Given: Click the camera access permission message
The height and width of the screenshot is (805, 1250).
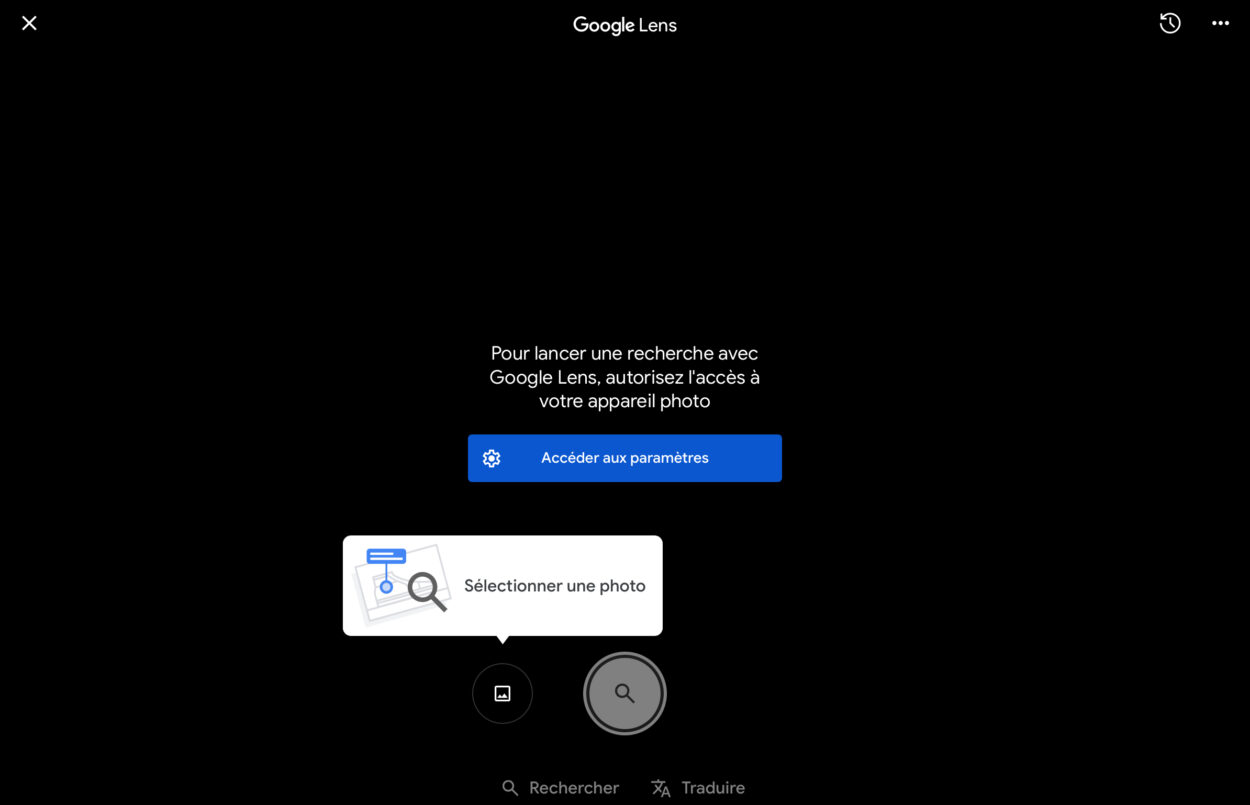Looking at the screenshot, I should (624, 377).
